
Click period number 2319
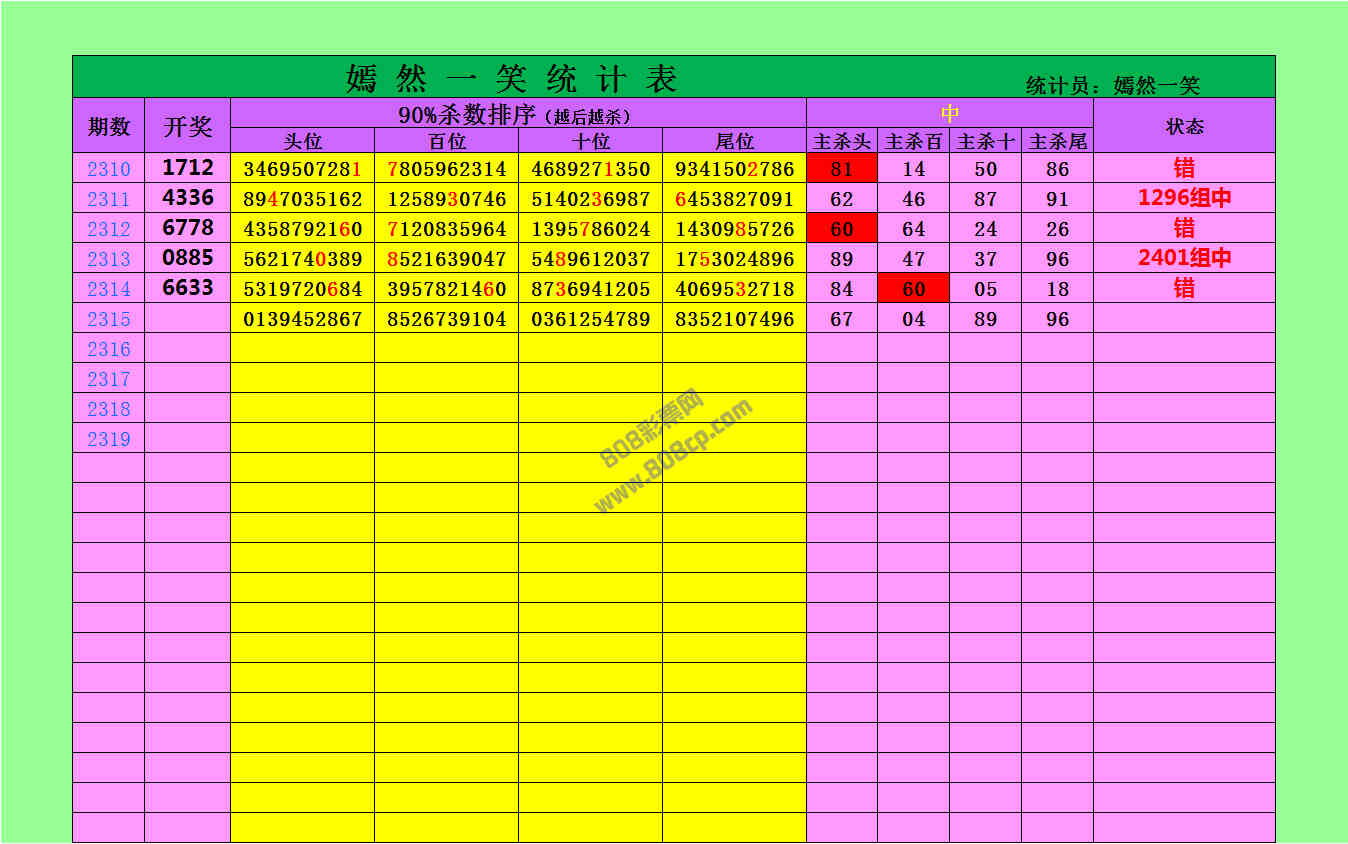click(108, 439)
